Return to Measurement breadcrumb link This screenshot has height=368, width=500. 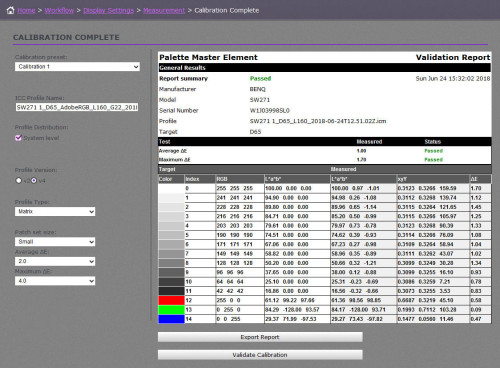(164, 10)
